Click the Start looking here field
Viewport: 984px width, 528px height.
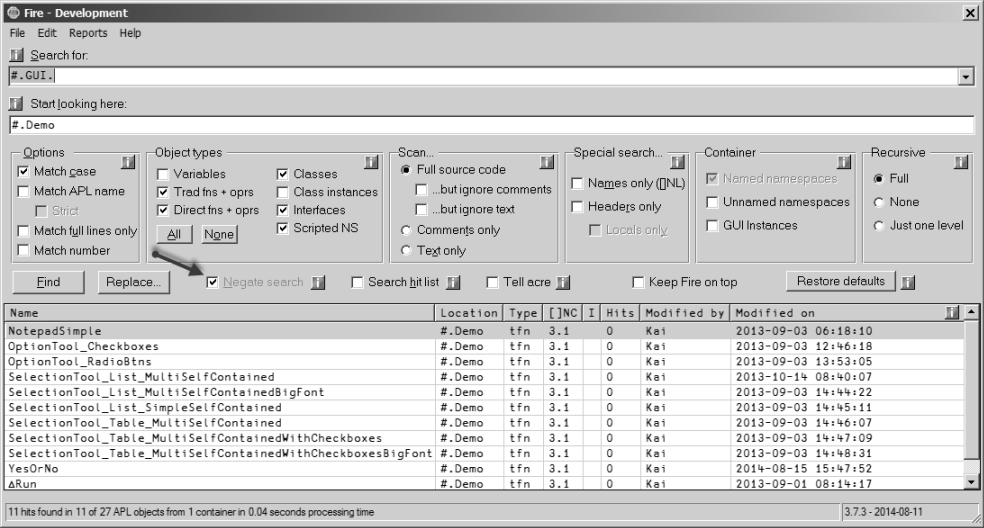coord(492,125)
